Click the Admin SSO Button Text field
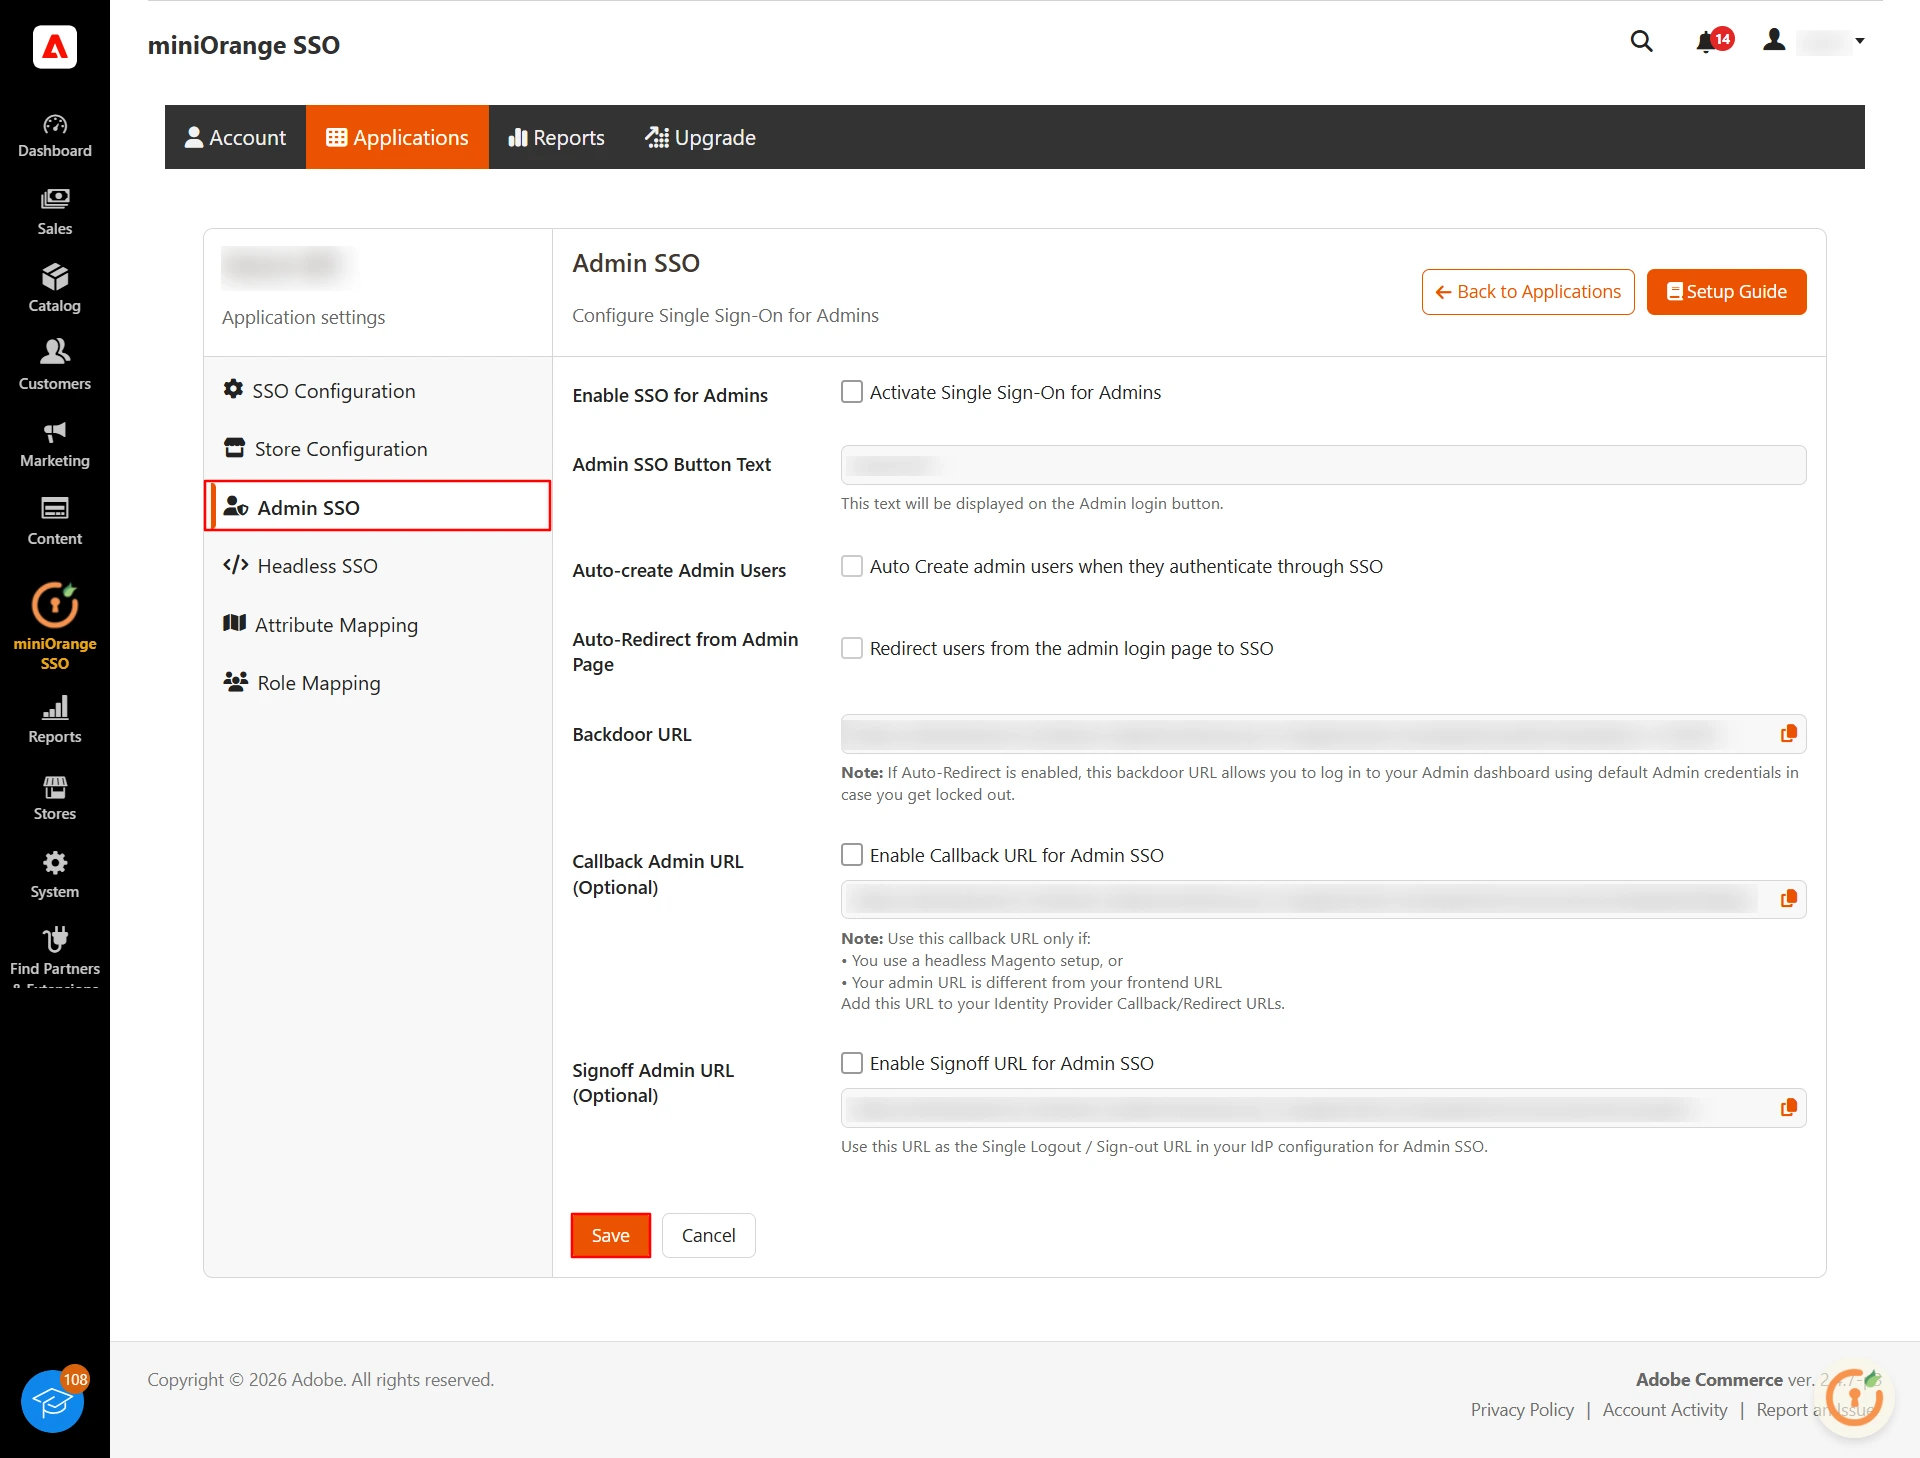Image resolution: width=1920 pixels, height=1458 pixels. [1323, 465]
